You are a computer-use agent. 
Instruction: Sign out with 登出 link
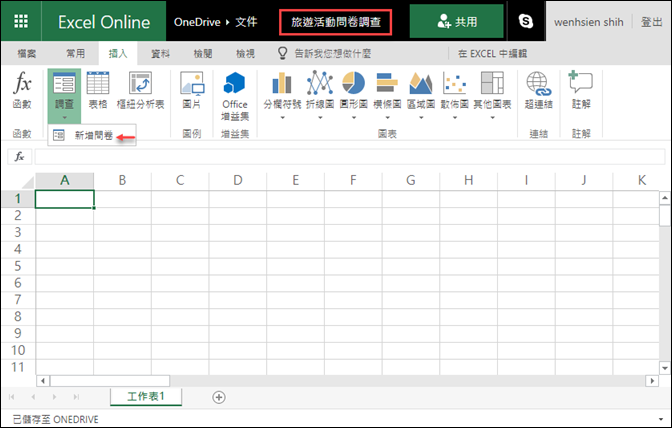click(x=651, y=22)
